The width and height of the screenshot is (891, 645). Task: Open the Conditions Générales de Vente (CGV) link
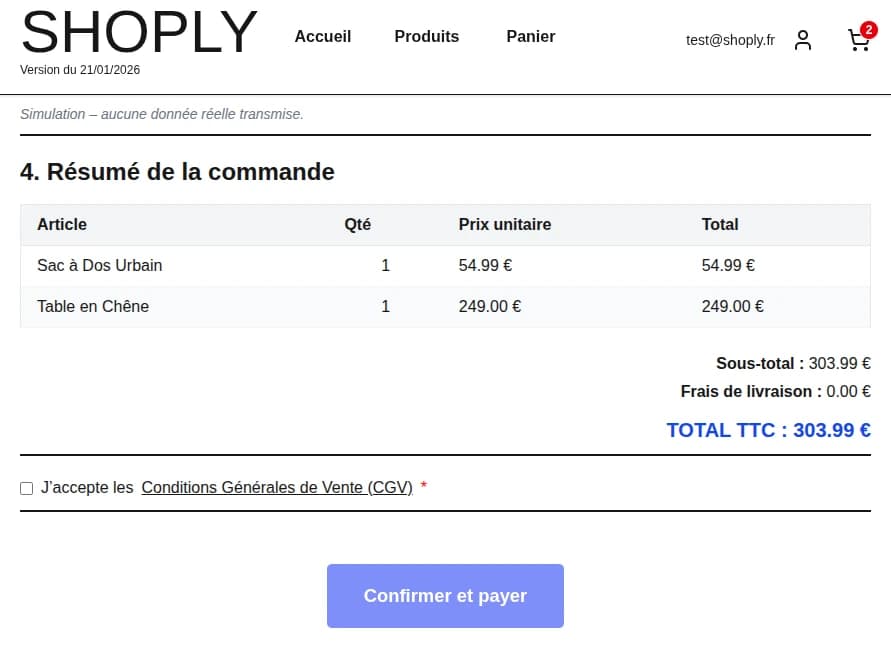[x=277, y=488]
